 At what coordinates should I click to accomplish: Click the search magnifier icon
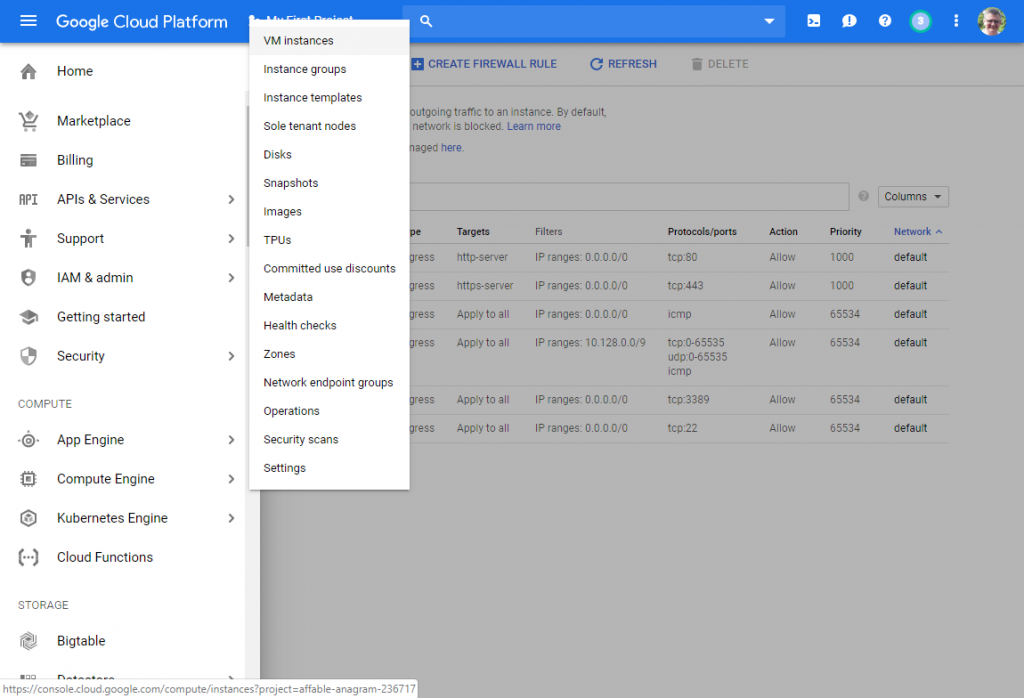(426, 21)
